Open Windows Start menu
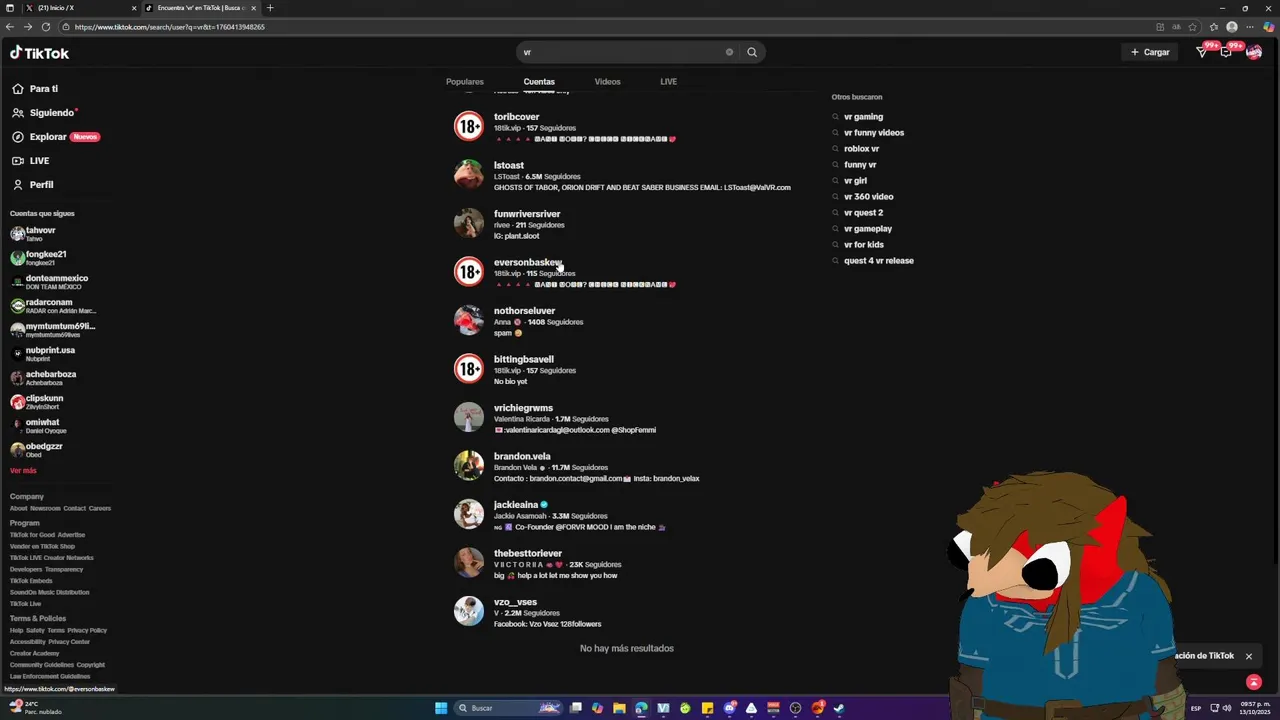This screenshot has width=1280, height=720. coord(441,708)
